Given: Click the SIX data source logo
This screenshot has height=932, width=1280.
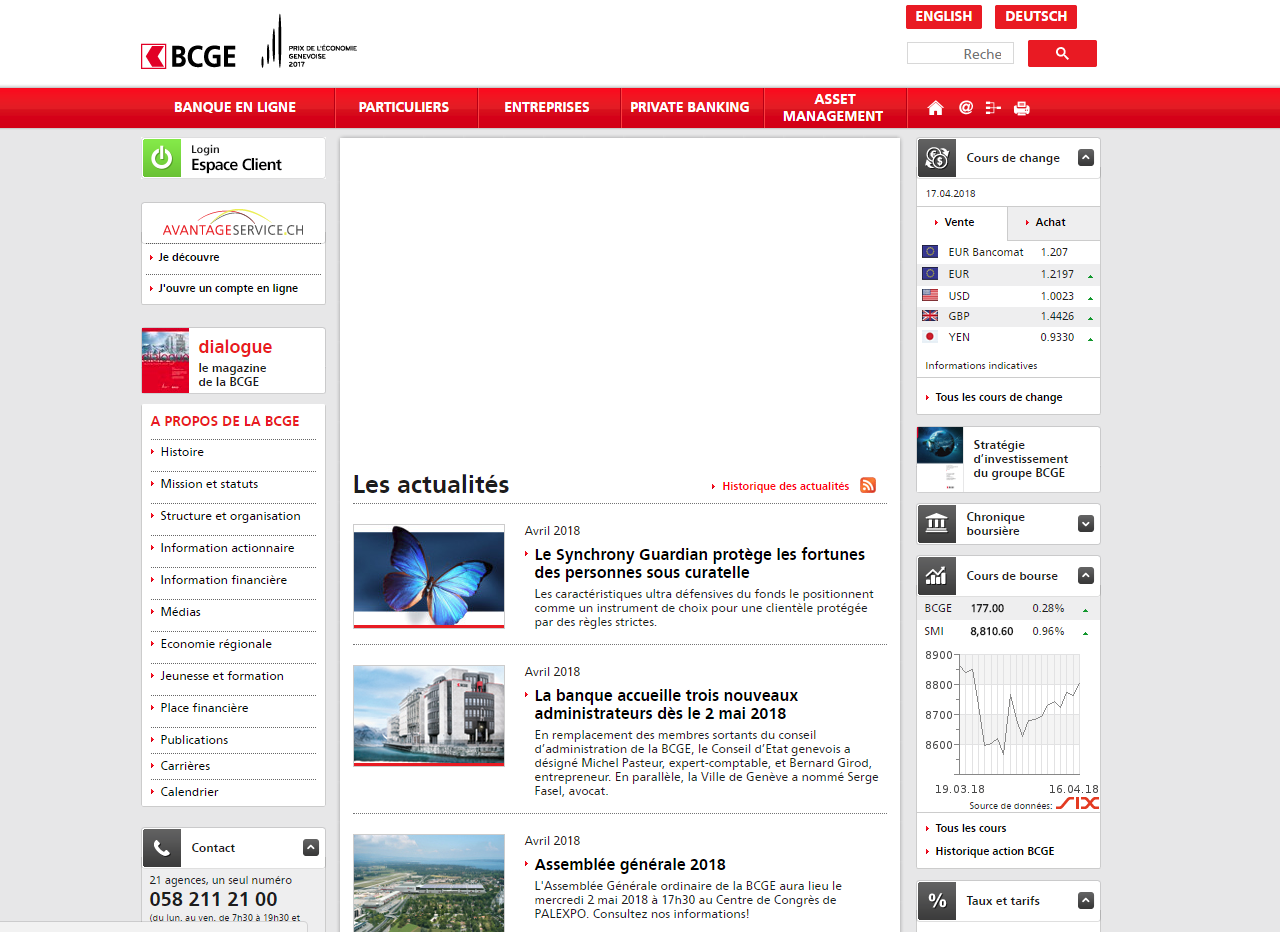Looking at the screenshot, I should click(1077, 804).
